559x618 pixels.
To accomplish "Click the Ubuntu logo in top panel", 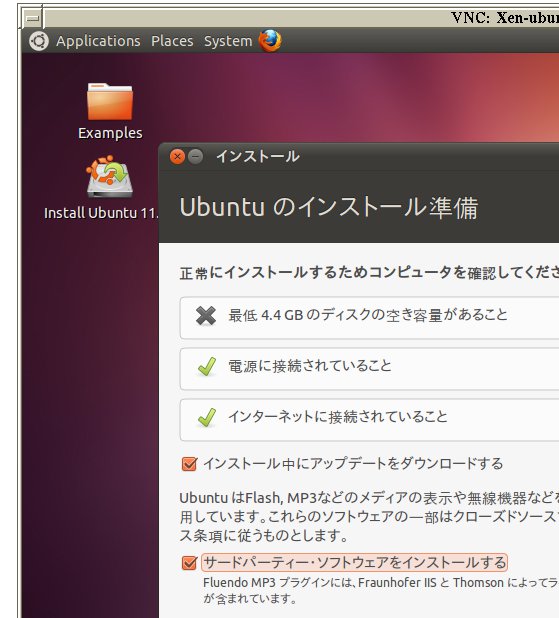I will [x=39, y=41].
